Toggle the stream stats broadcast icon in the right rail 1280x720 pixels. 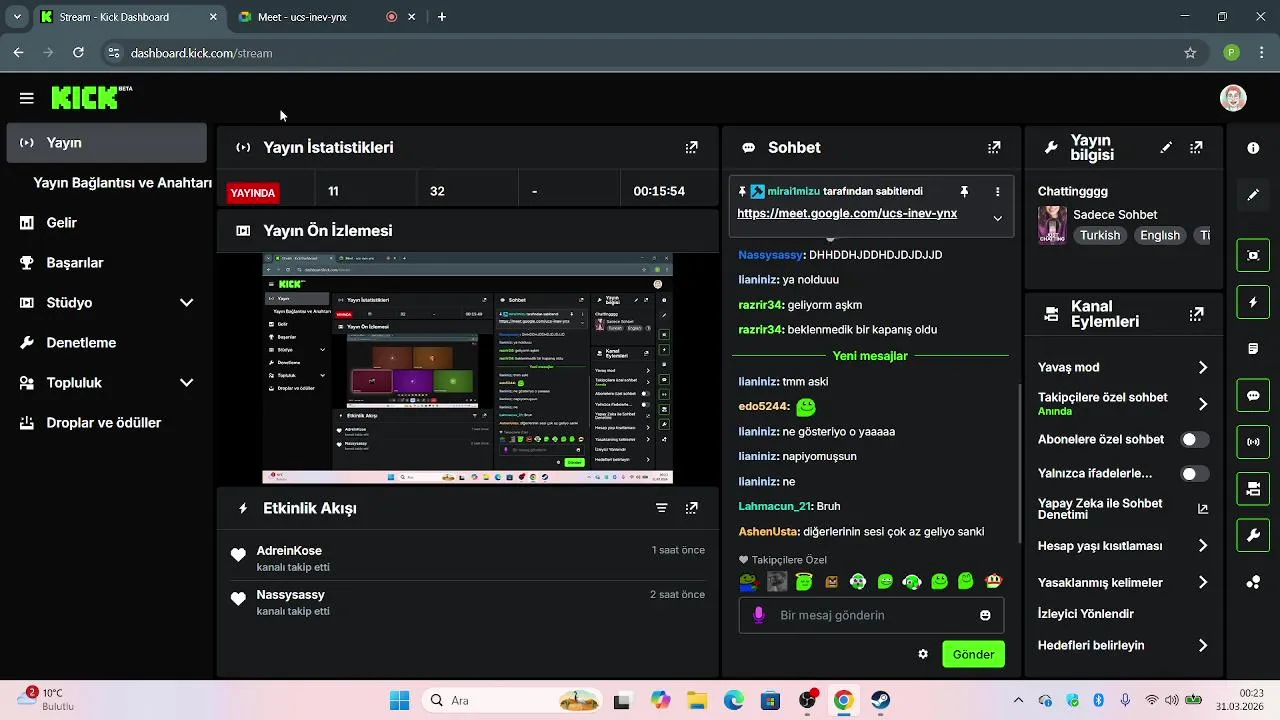point(1253,442)
